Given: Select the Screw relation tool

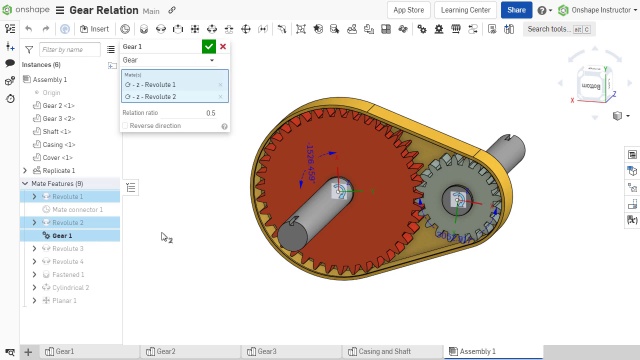Looking at the screenshot, I should tap(456, 29).
